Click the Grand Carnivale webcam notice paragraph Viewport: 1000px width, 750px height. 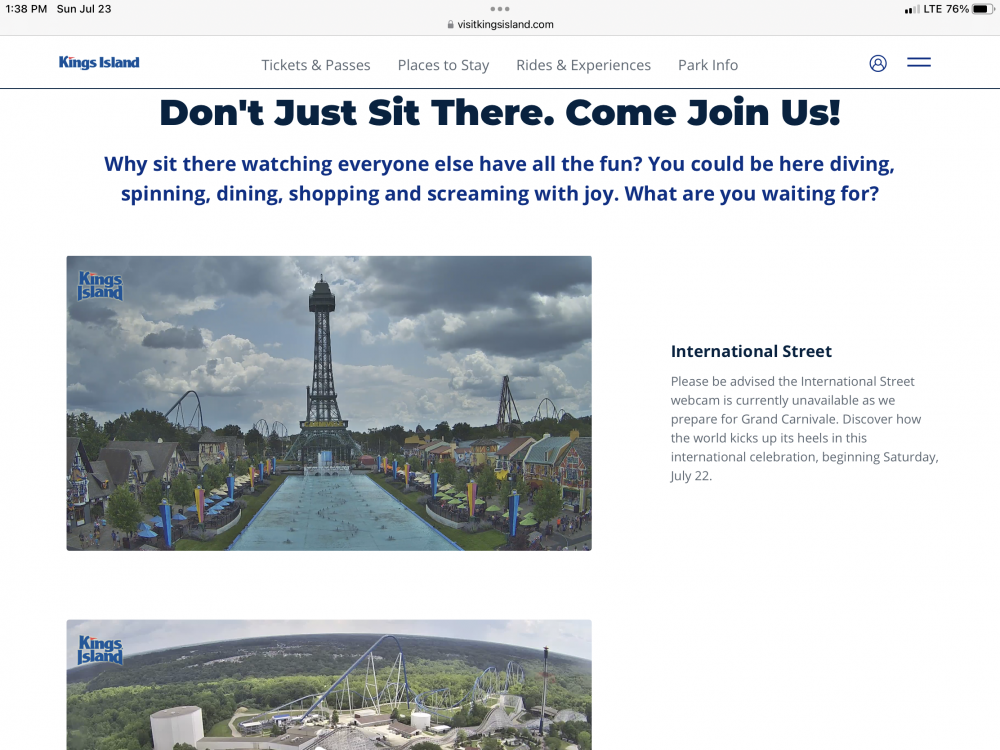click(804, 428)
